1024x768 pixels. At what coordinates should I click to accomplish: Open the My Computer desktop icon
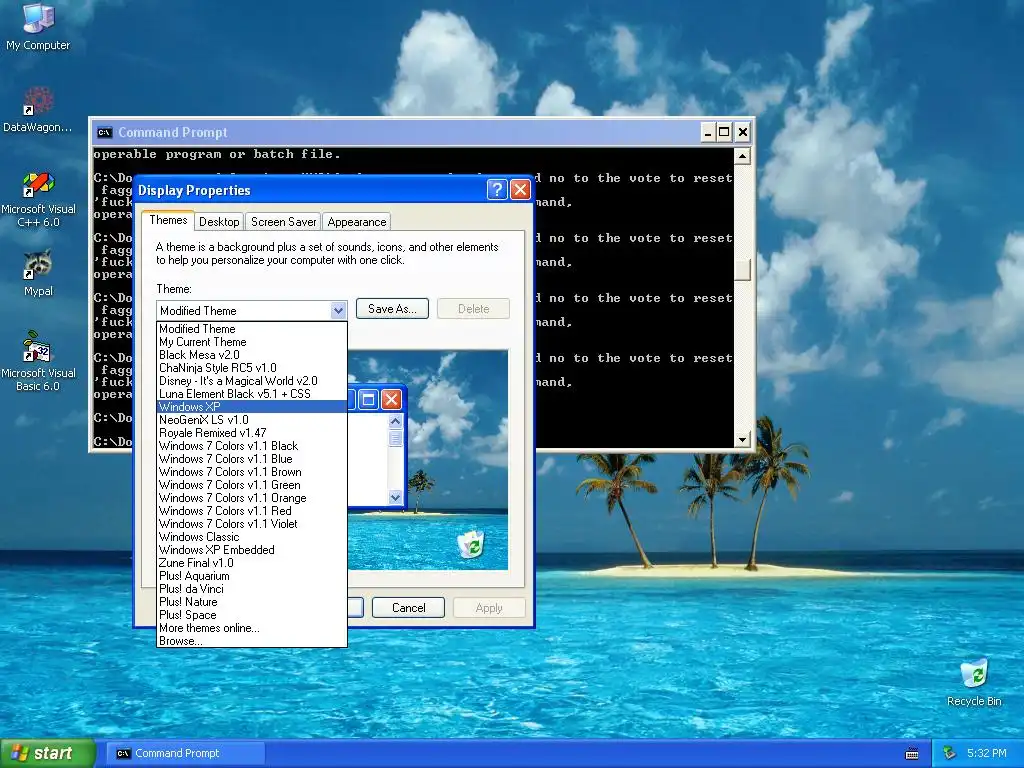click(38, 26)
